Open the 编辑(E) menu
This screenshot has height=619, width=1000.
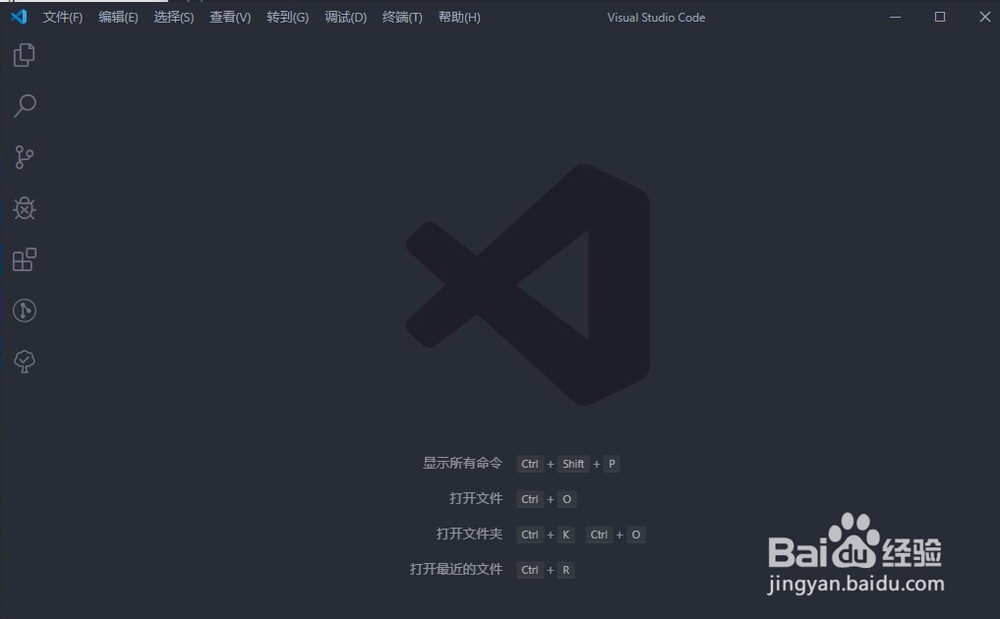(x=117, y=17)
